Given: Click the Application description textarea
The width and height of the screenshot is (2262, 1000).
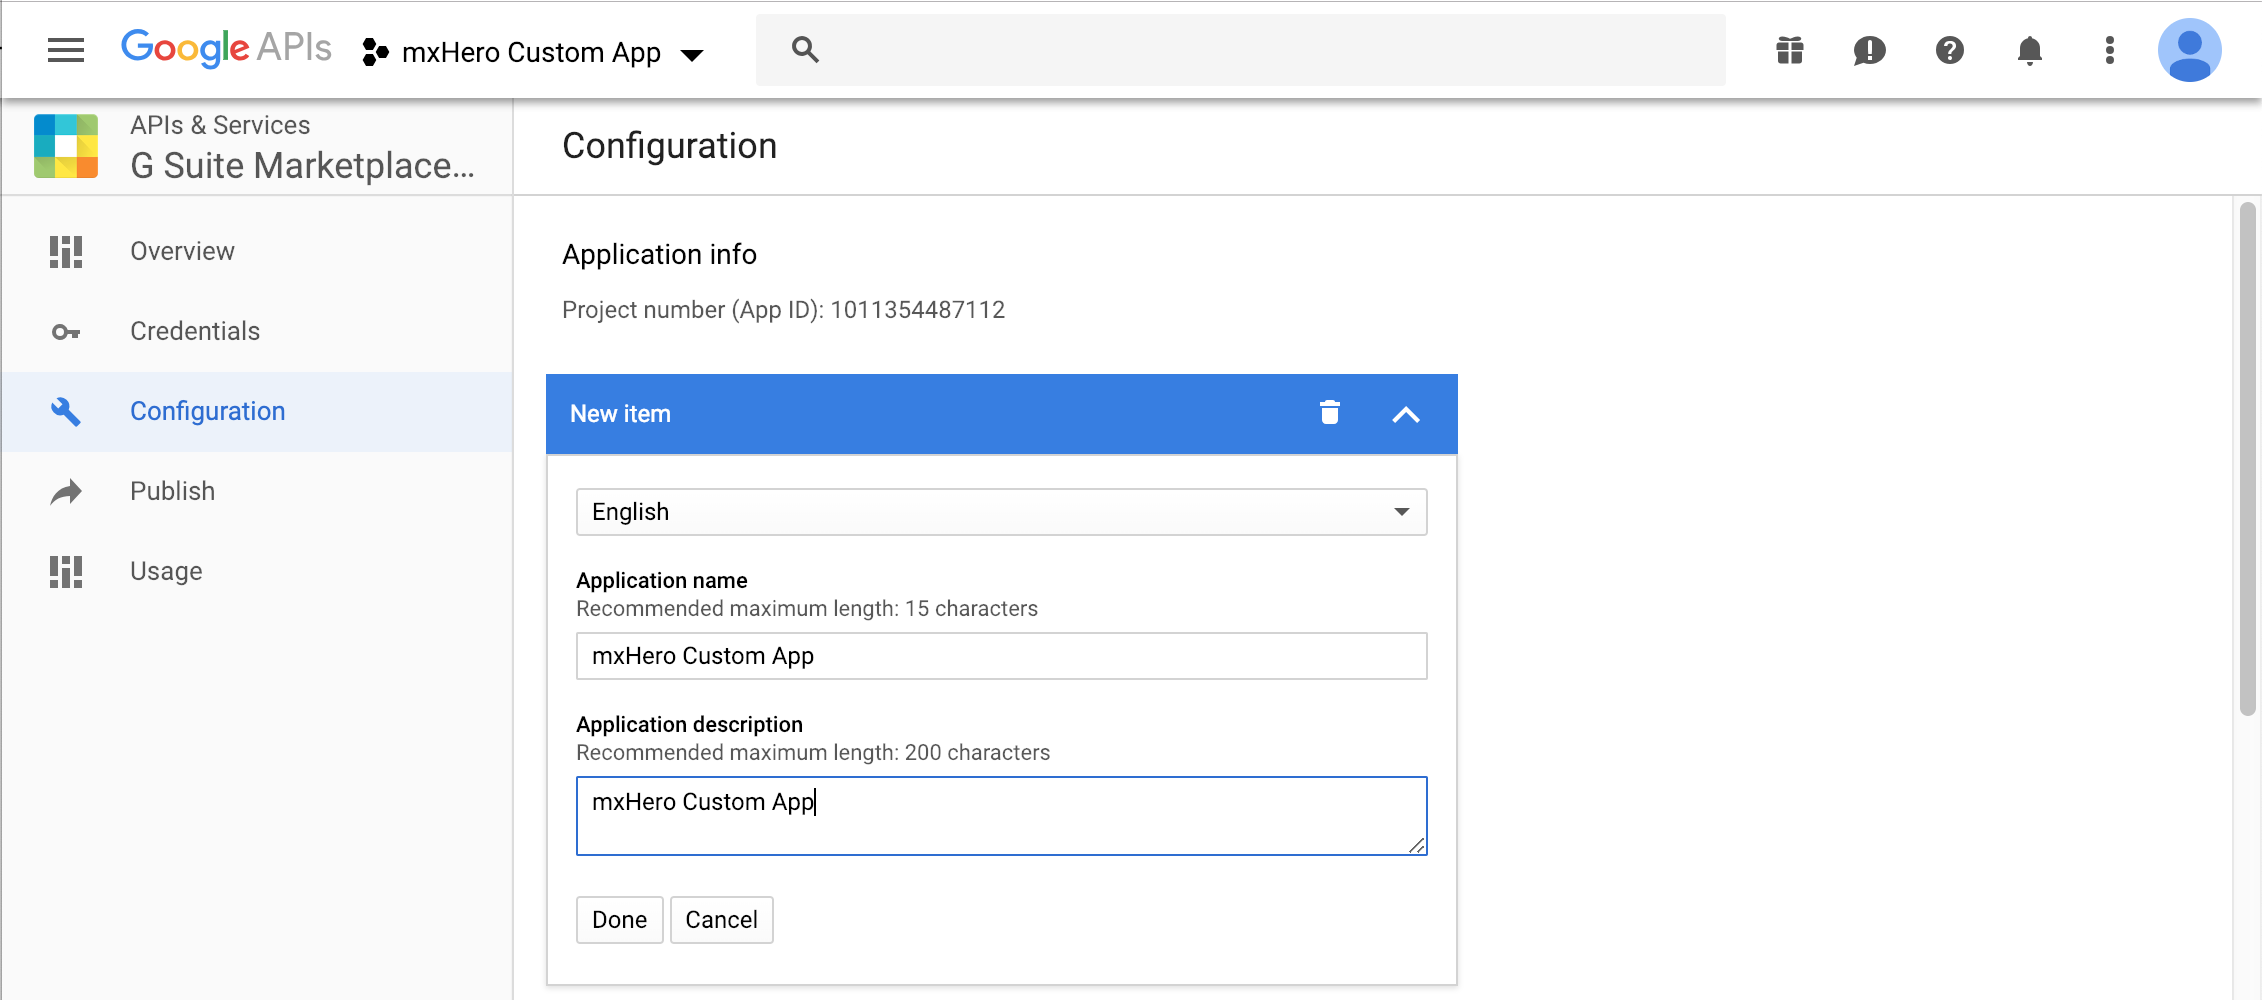Looking at the screenshot, I should [x=1002, y=816].
